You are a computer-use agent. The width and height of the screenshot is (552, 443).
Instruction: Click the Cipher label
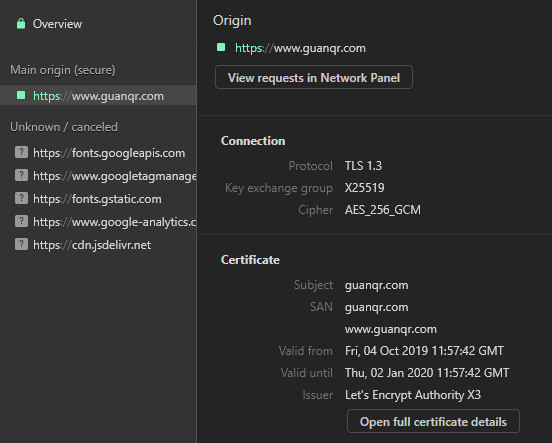(x=315, y=210)
